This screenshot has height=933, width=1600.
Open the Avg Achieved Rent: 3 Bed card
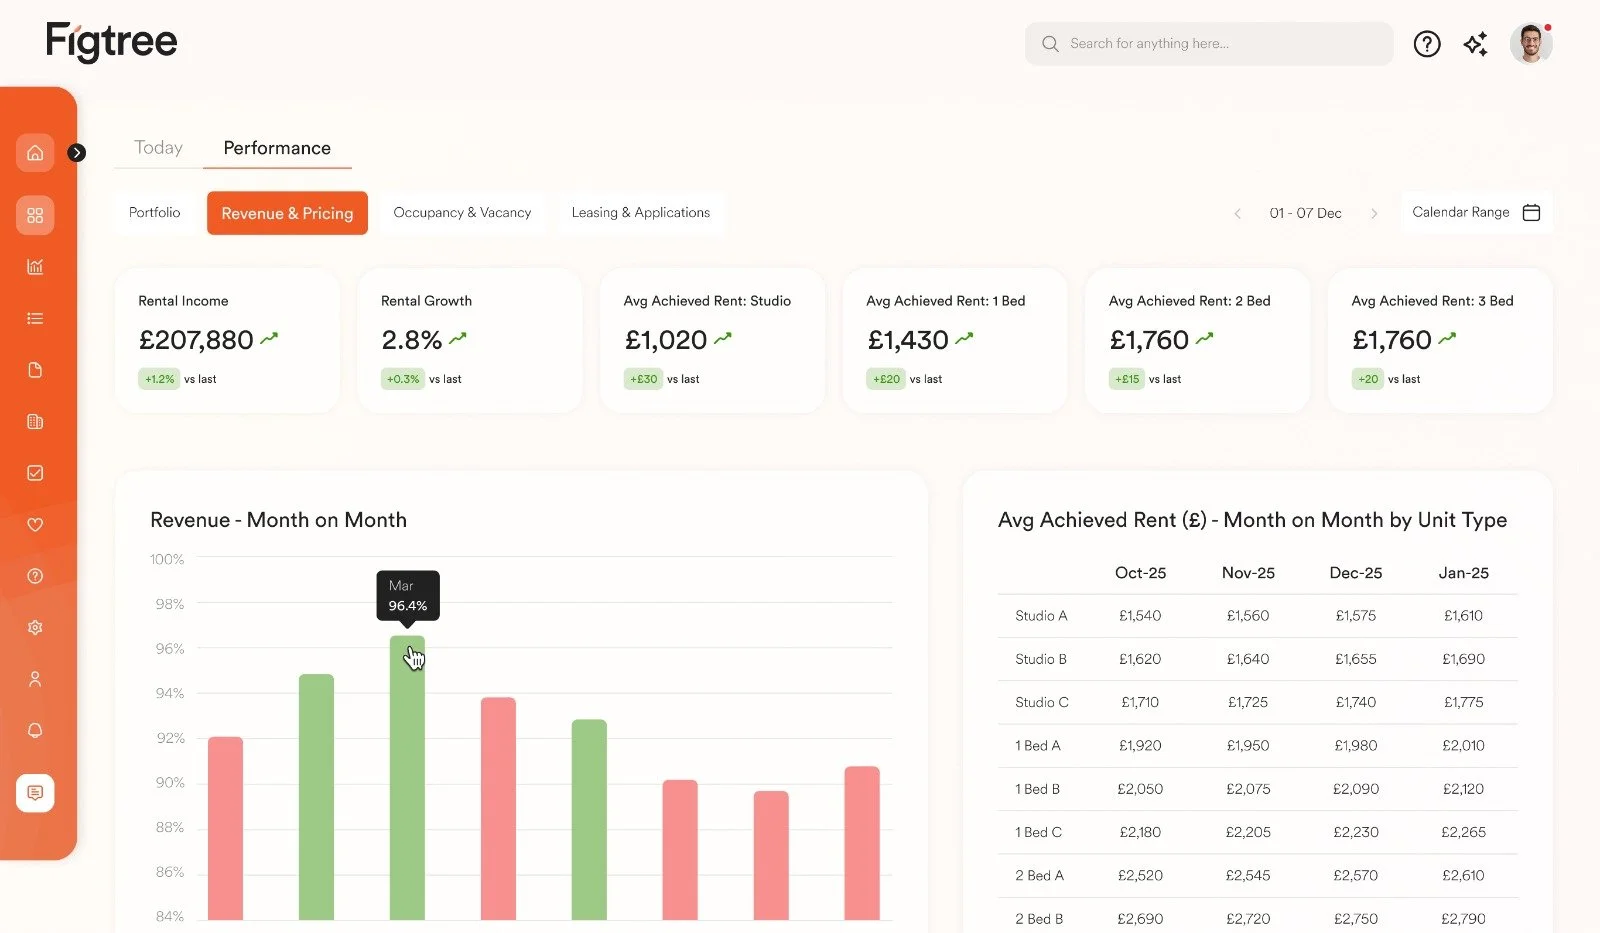[1440, 340]
